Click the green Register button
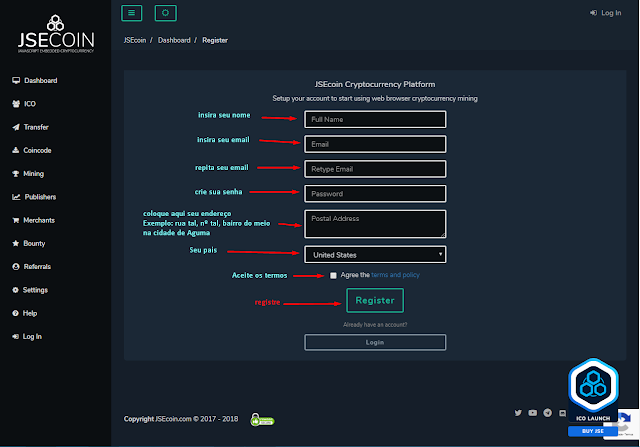The height and width of the screenshot is (447, 640). point(375,300)
